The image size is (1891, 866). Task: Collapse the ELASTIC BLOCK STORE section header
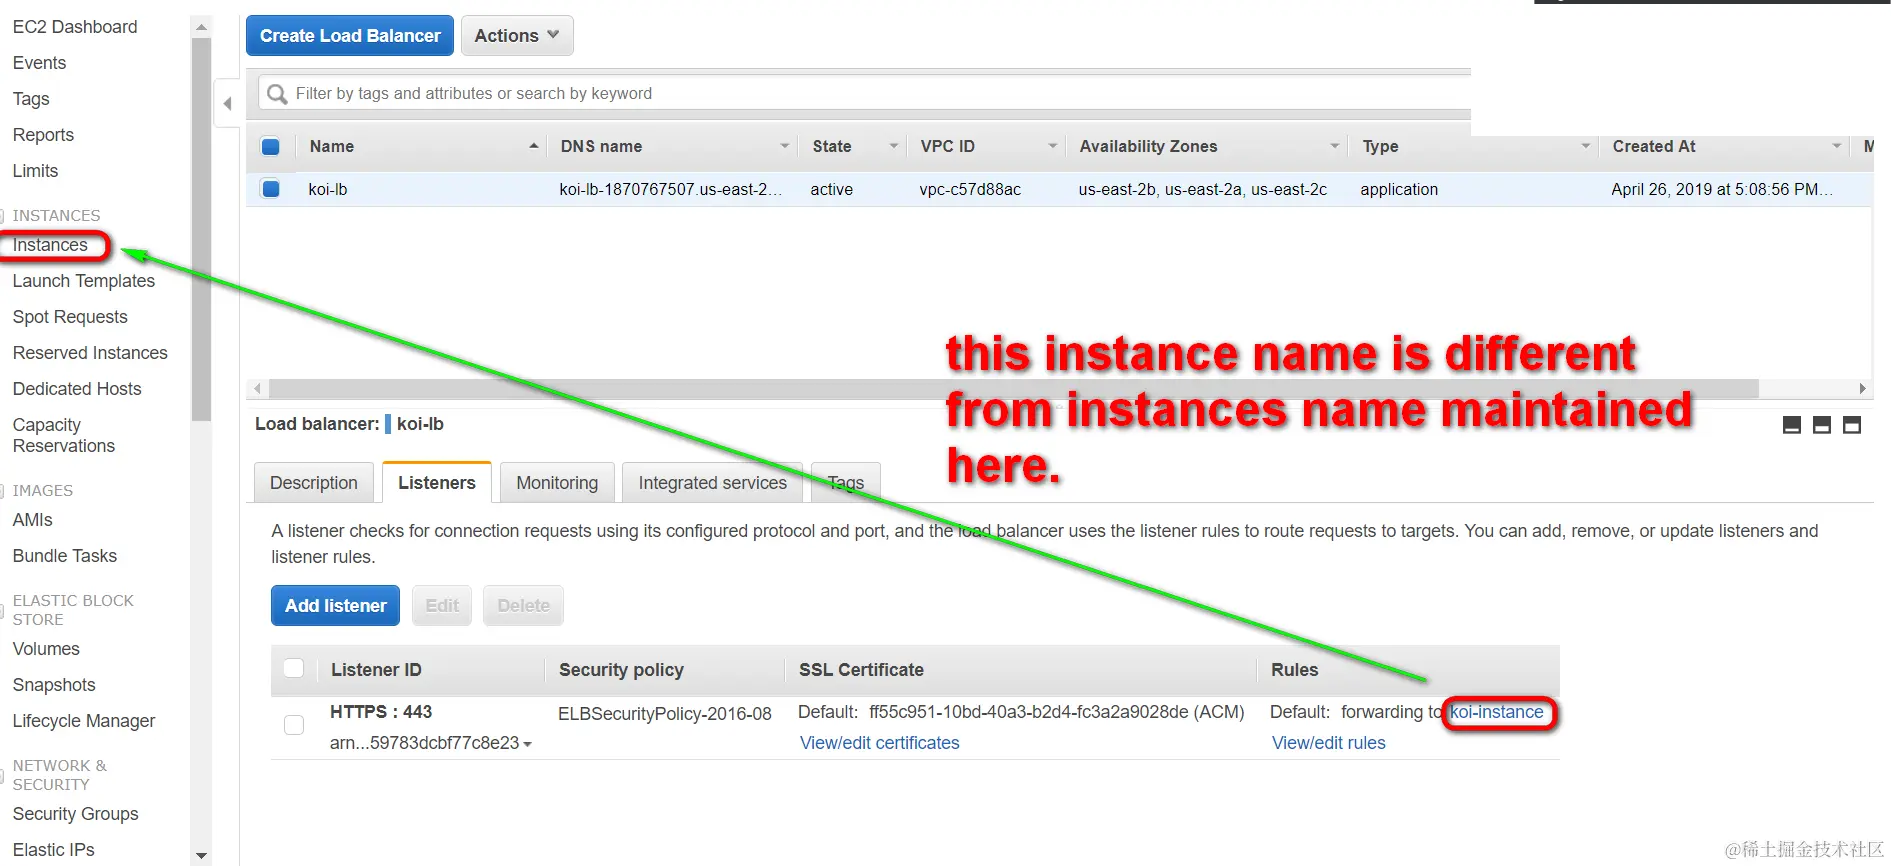[72, 610]
